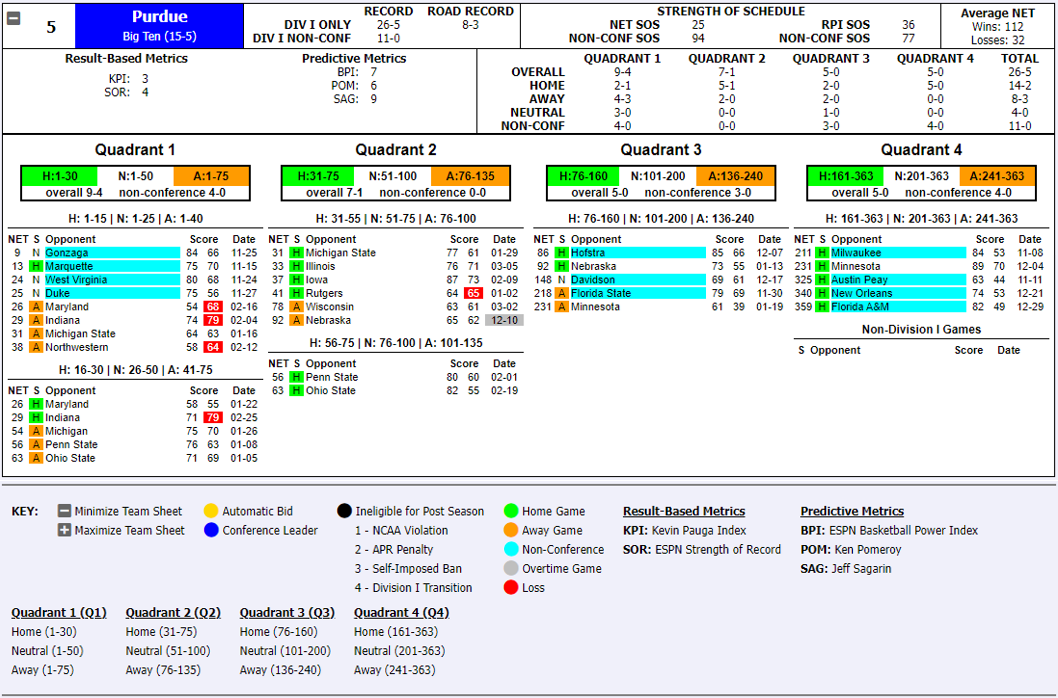The image size is (1058, 698).
Task: Click the red 65 loss score versus Rutgers
Action: (474, 293)
